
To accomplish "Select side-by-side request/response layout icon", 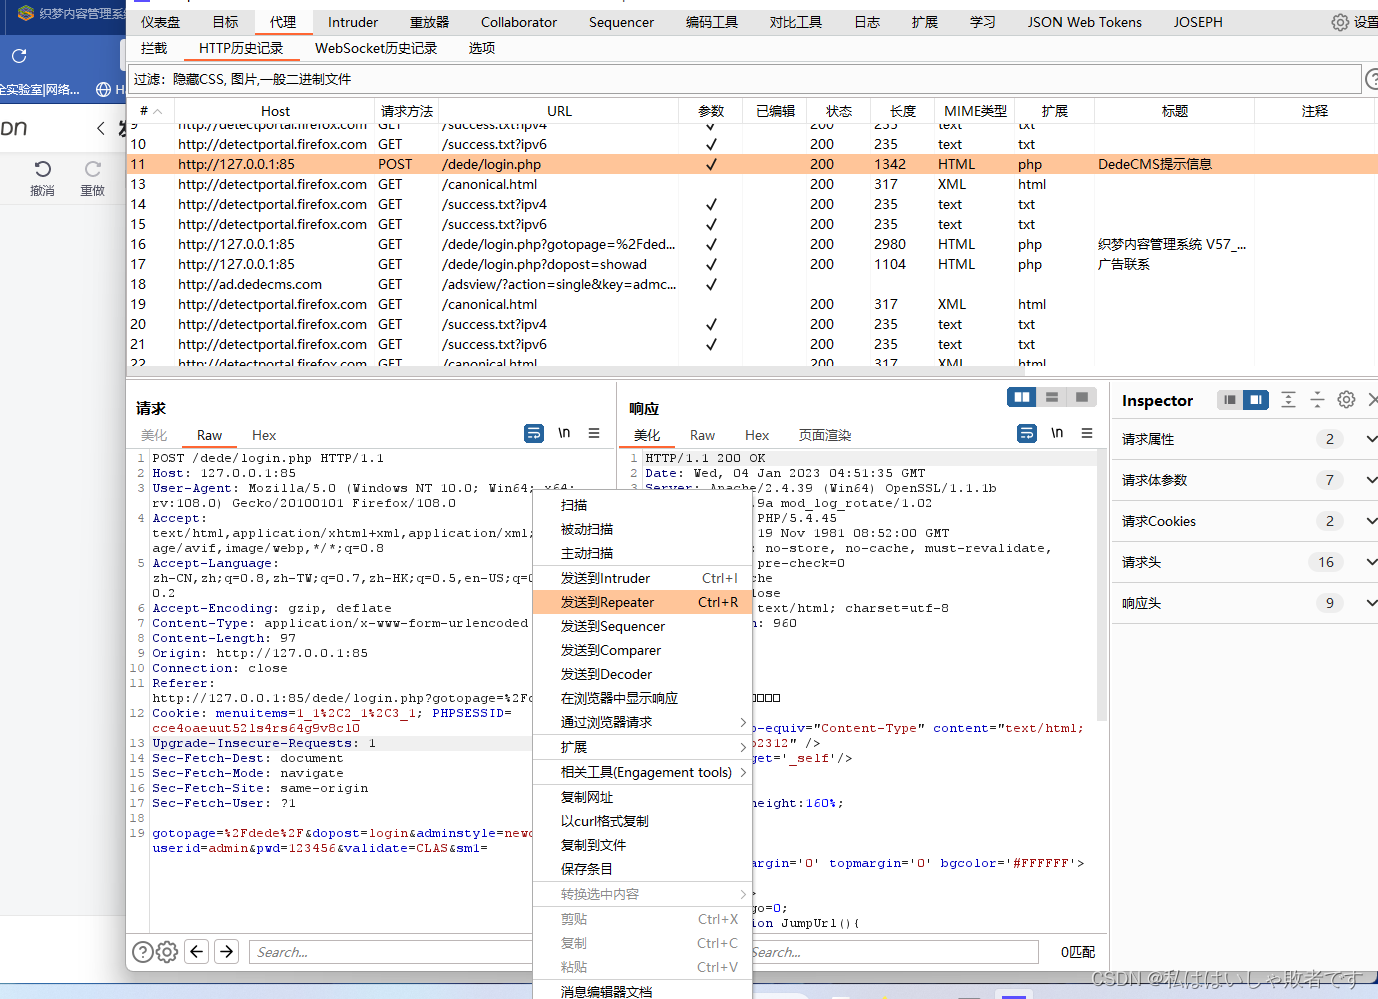I will [1022, 397].
